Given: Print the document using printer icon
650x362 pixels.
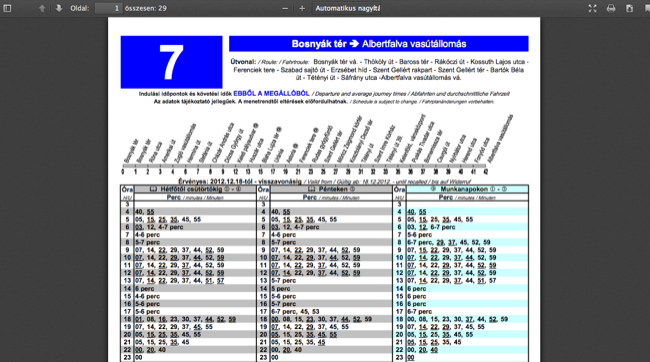Looking at the screenshot, I should pos(611,8).
